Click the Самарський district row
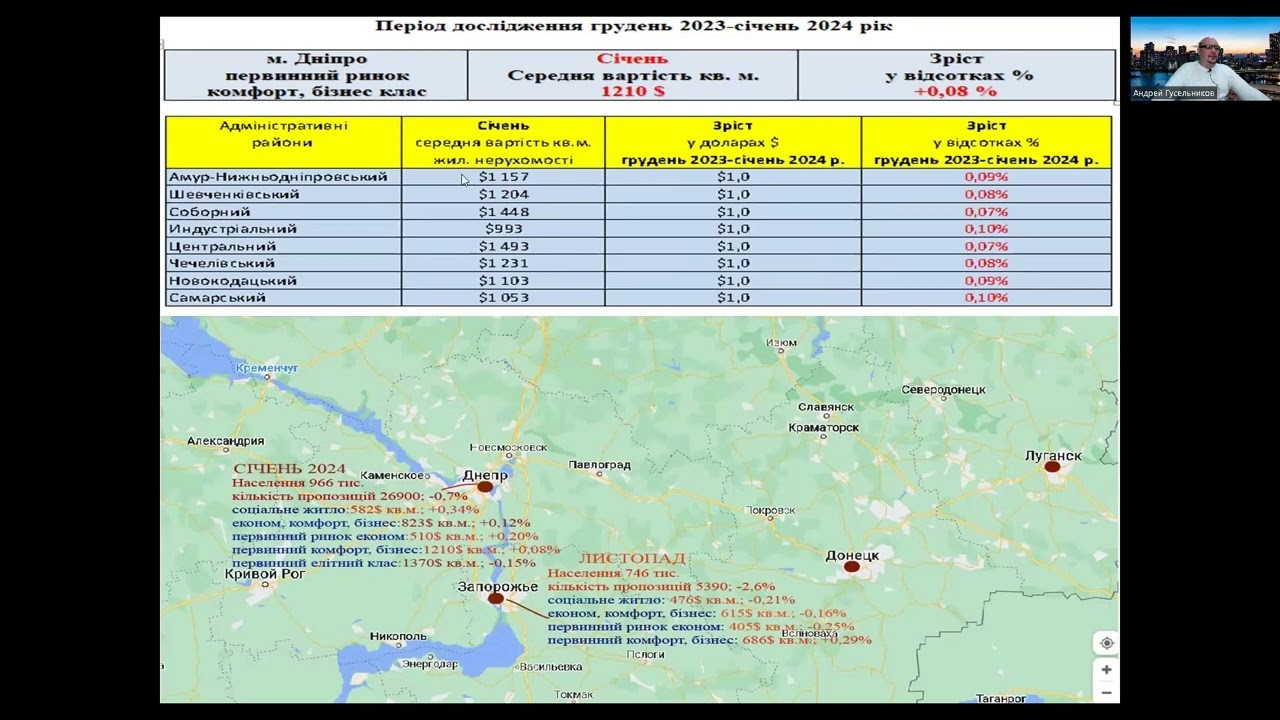Screen dimensions: 1280x720 click(638, 298)
